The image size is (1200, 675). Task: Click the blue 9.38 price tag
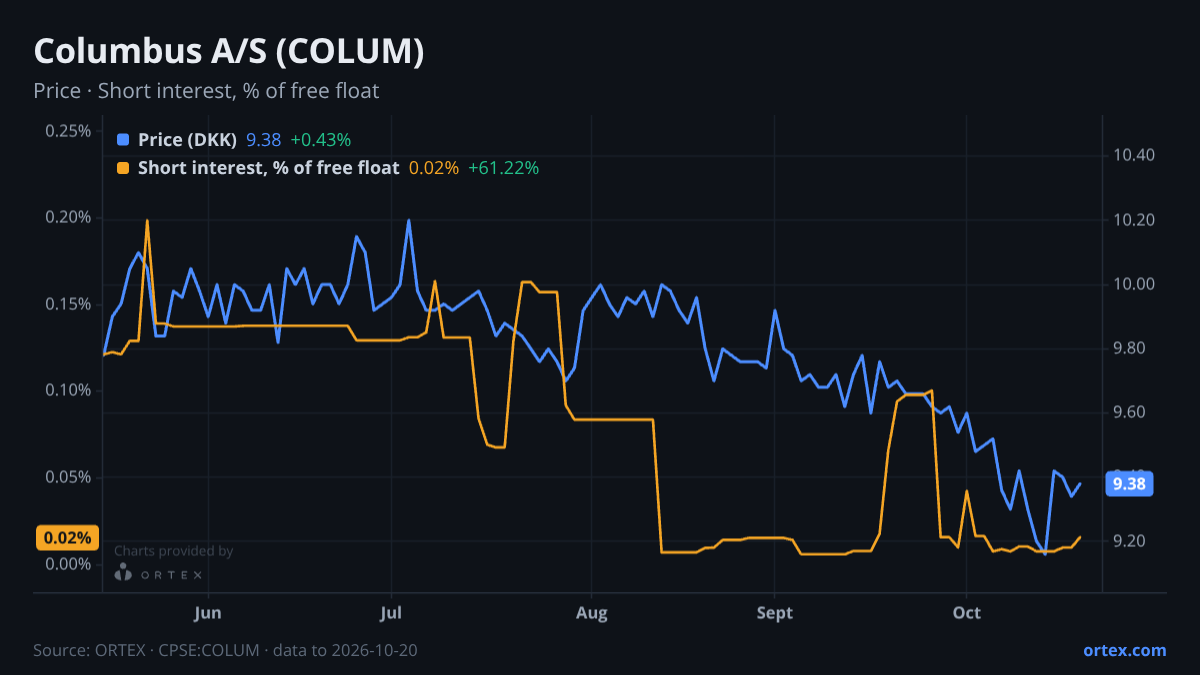pos(1128,484)
